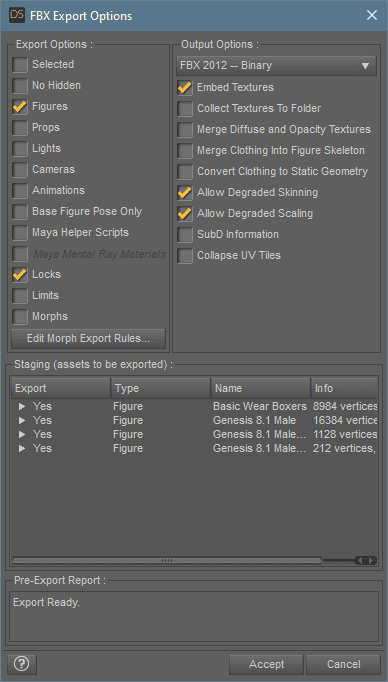Enable Collect Textures To Folder
Image resolution: width=388 pixels, height=682 pixels.
[185, 108]
